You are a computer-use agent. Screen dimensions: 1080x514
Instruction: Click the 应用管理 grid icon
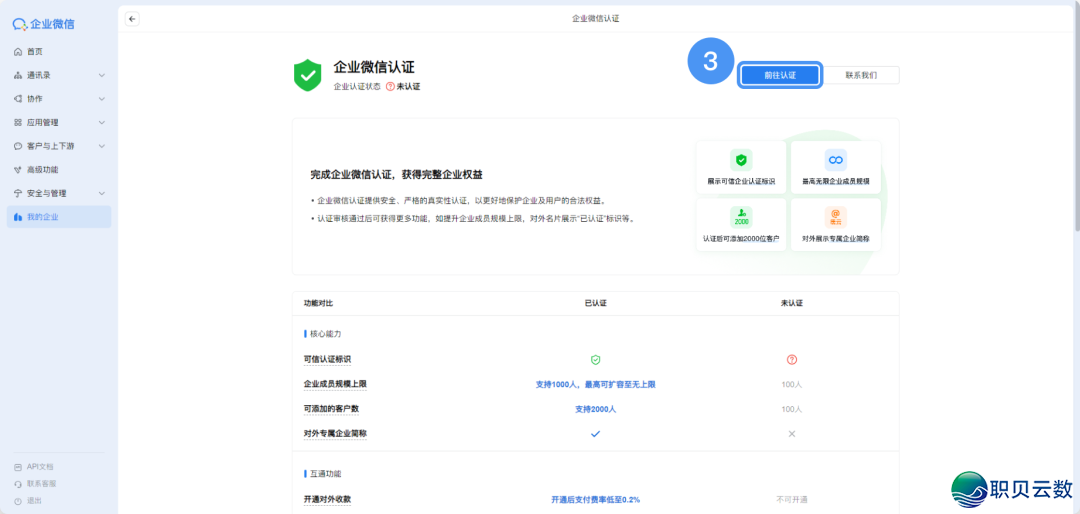point(18,123)
